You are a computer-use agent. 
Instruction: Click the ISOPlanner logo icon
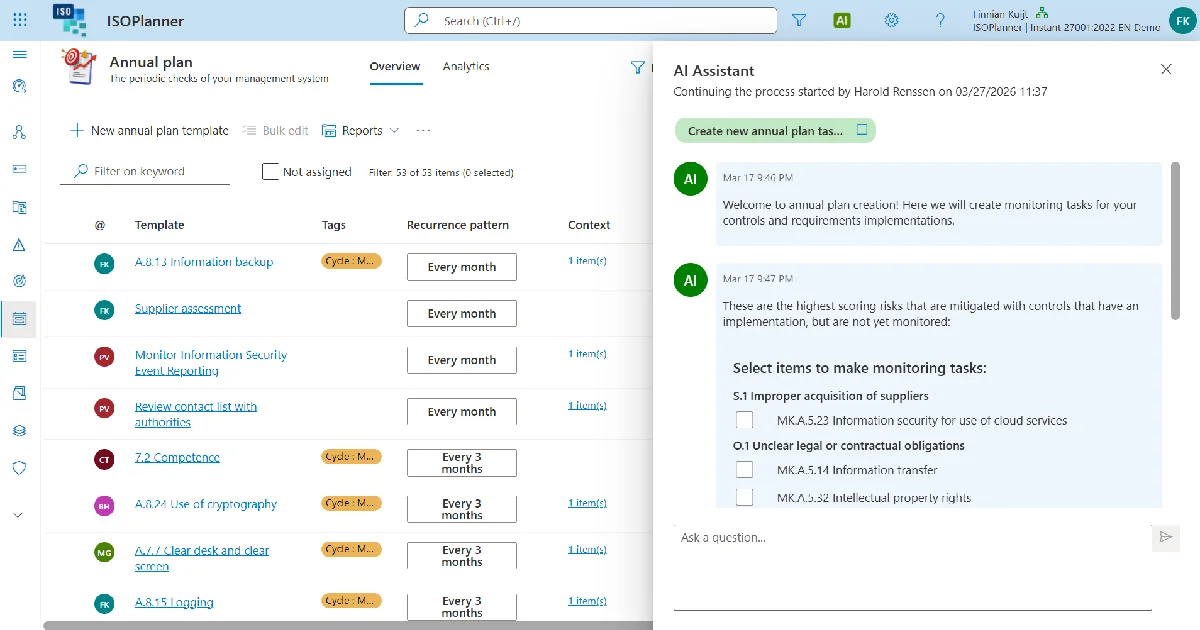[x=68, y=20]
